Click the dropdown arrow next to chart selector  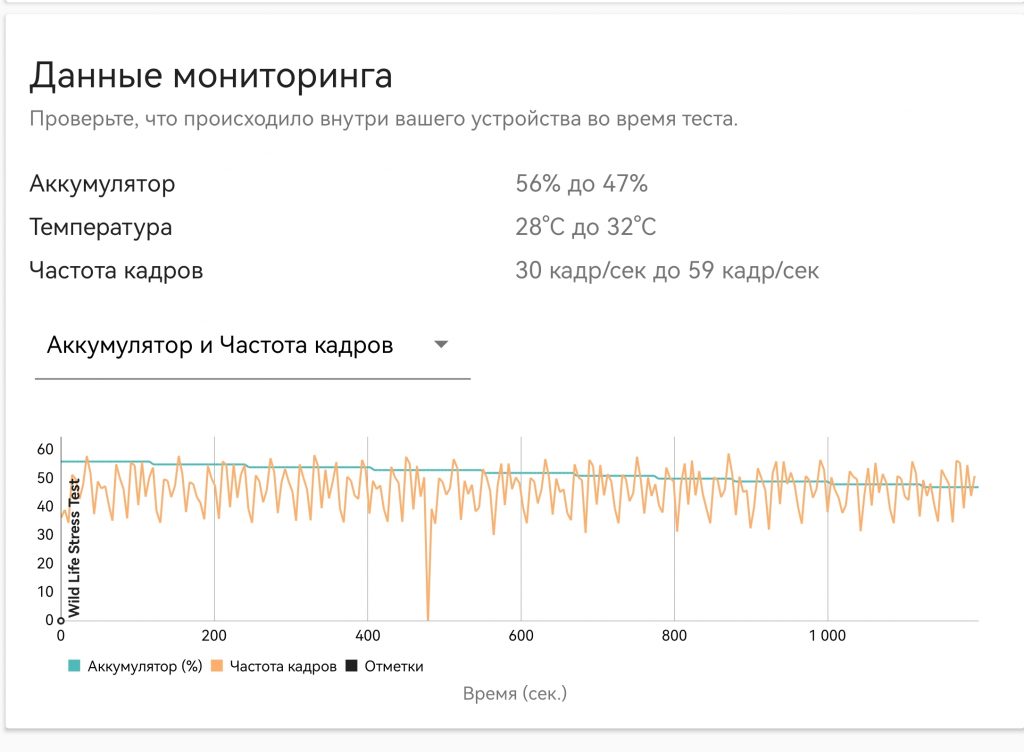pos(441,344)
